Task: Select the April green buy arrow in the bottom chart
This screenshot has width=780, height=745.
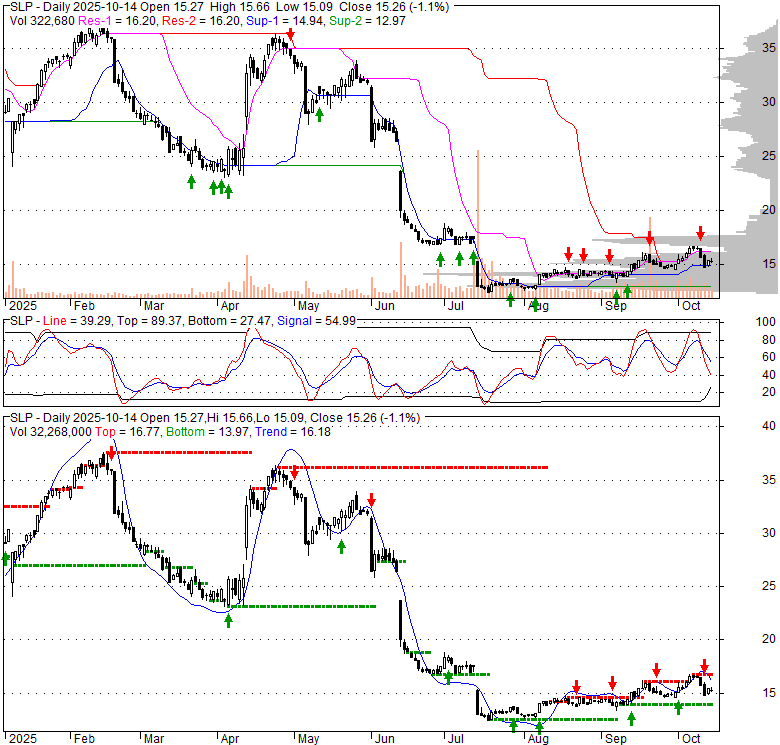Action: [x=228, y=620]
